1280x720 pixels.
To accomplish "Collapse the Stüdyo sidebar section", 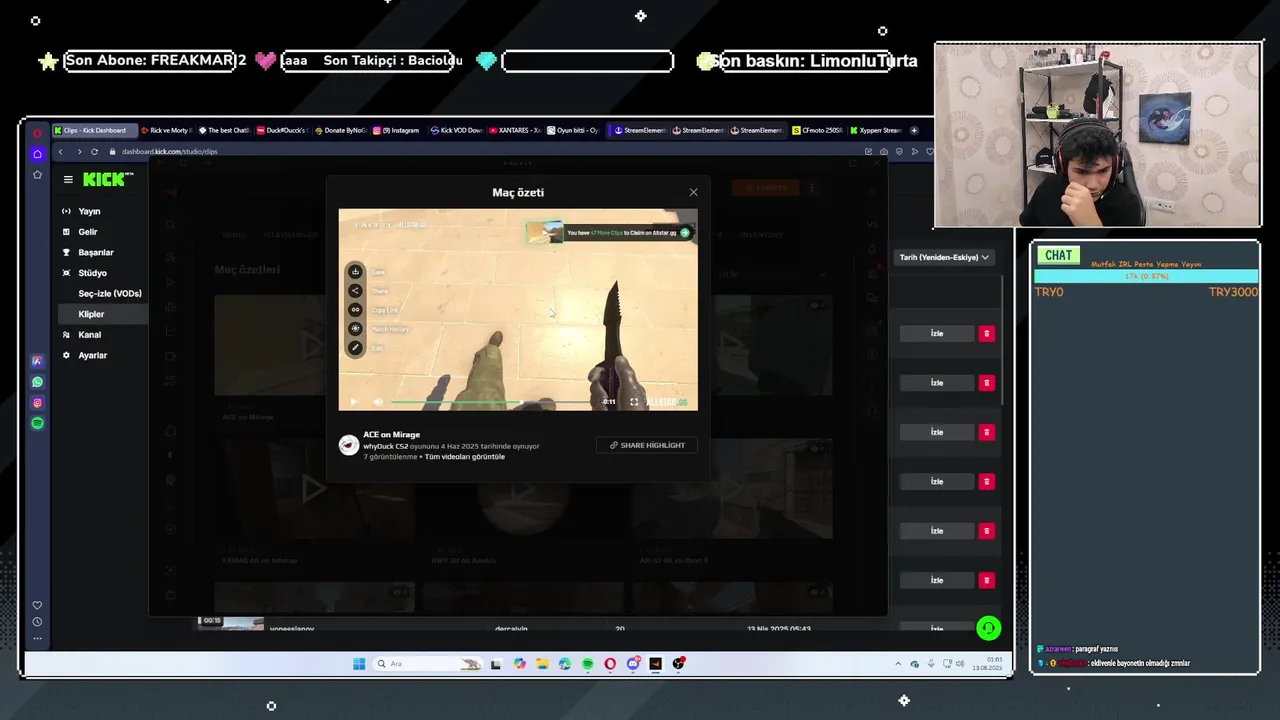I will coord(92,273).
